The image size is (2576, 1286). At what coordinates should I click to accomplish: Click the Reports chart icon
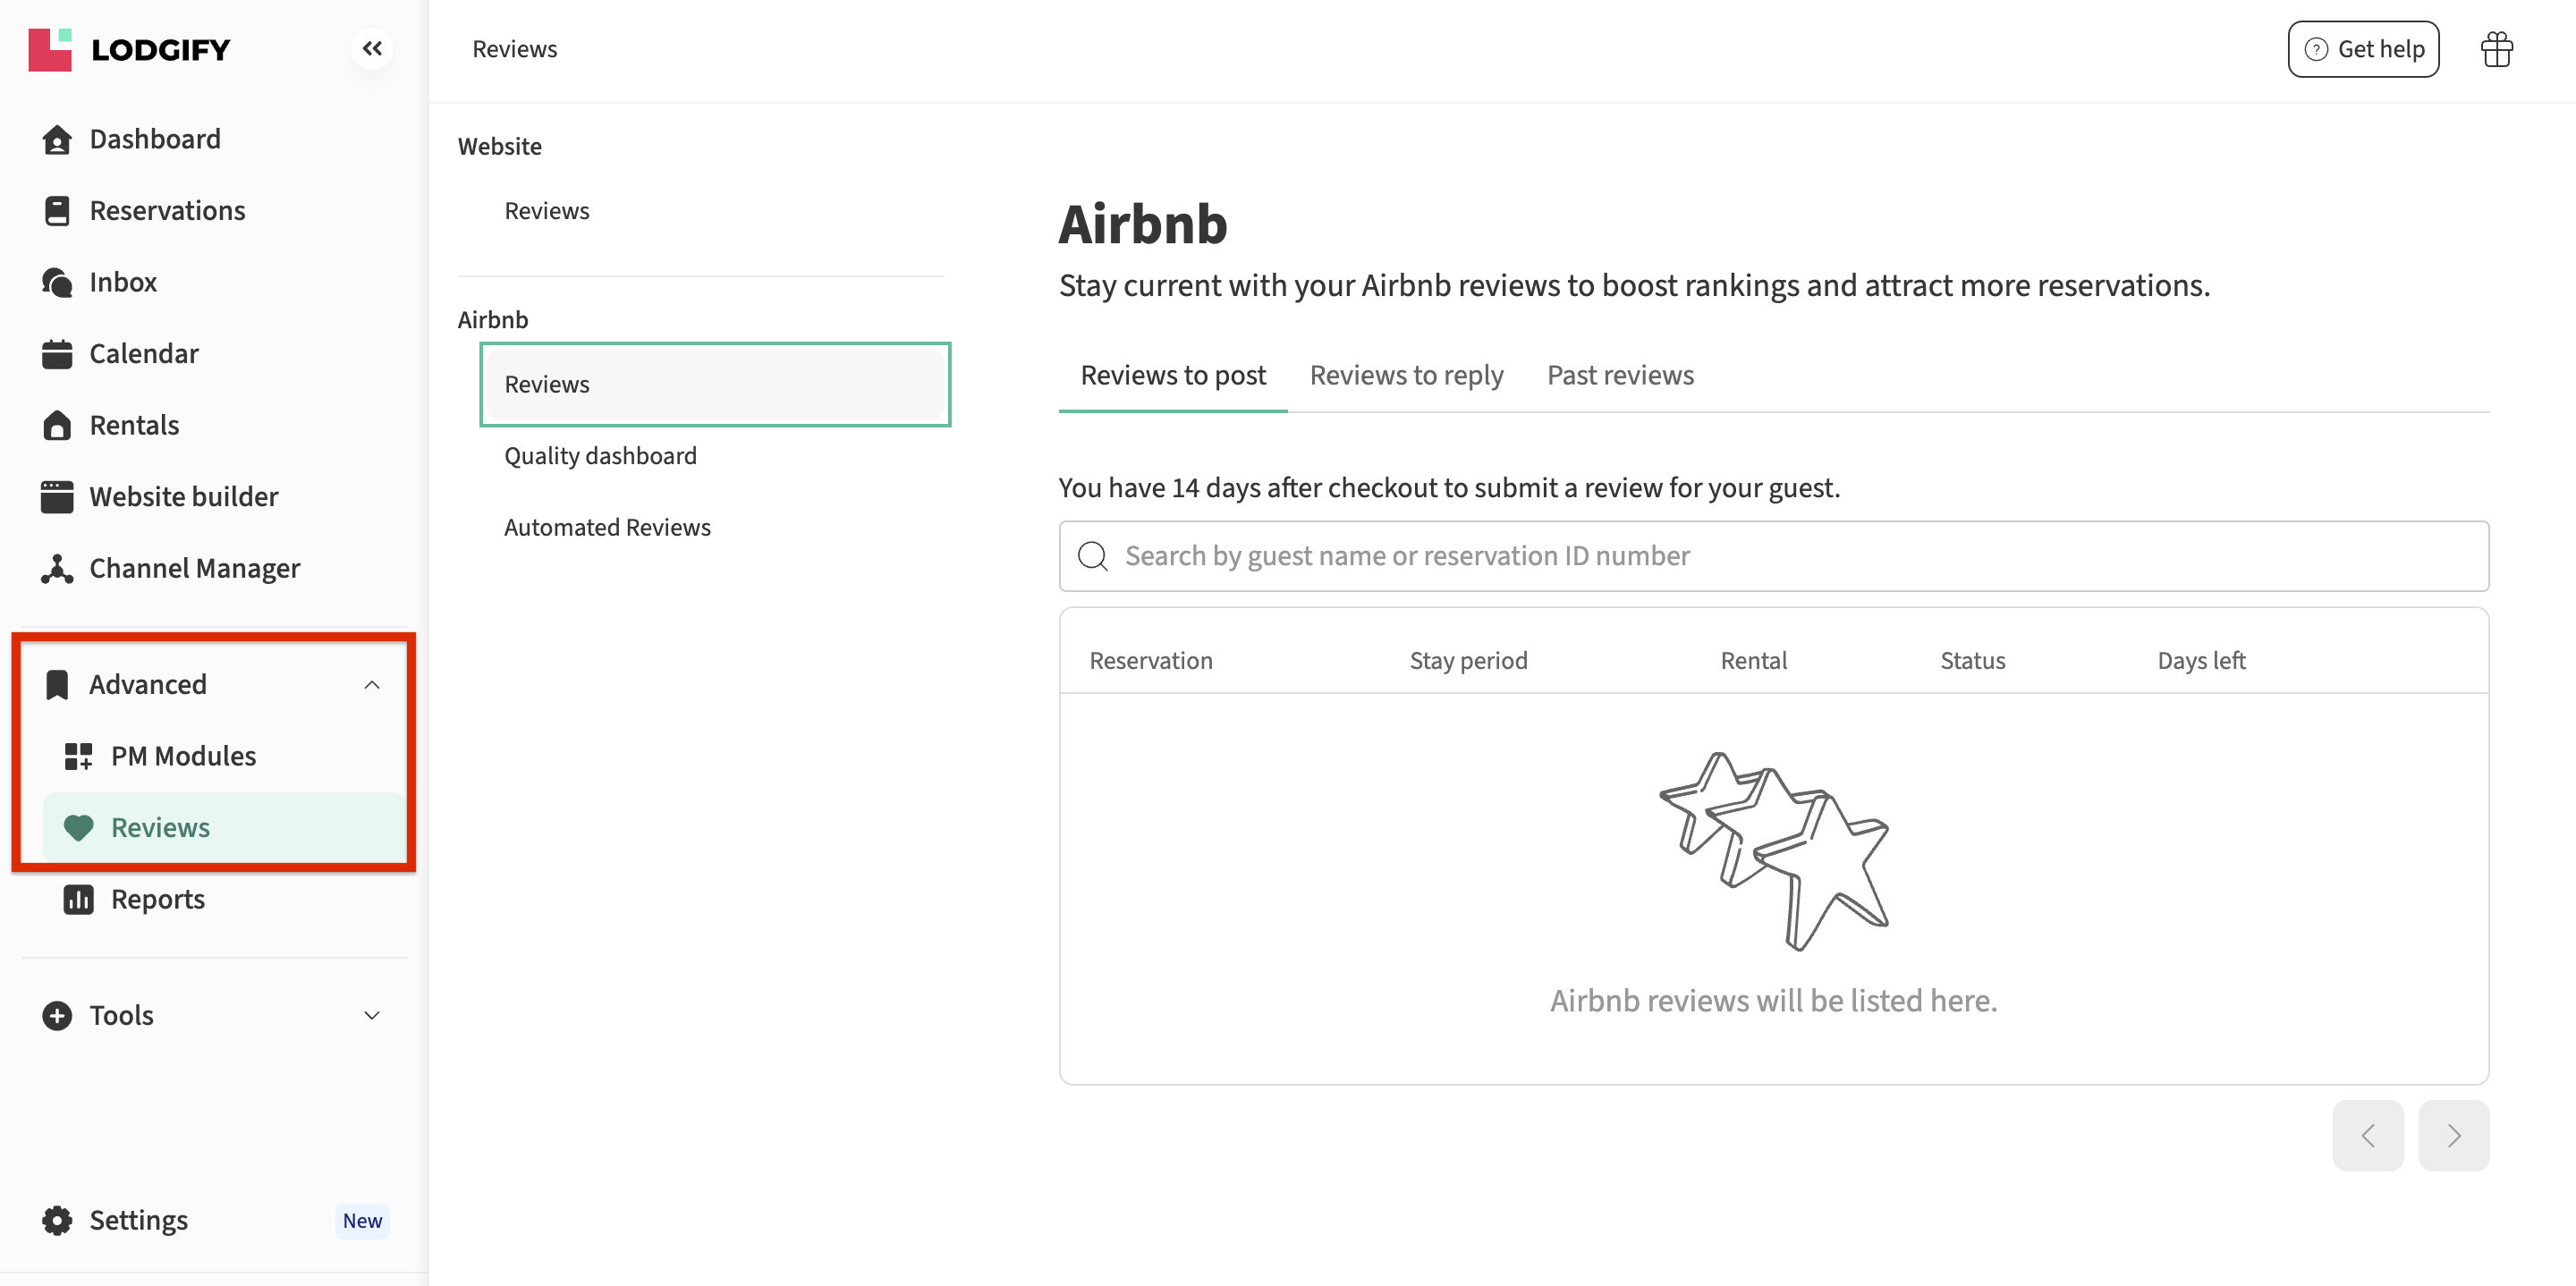(78, 899)
